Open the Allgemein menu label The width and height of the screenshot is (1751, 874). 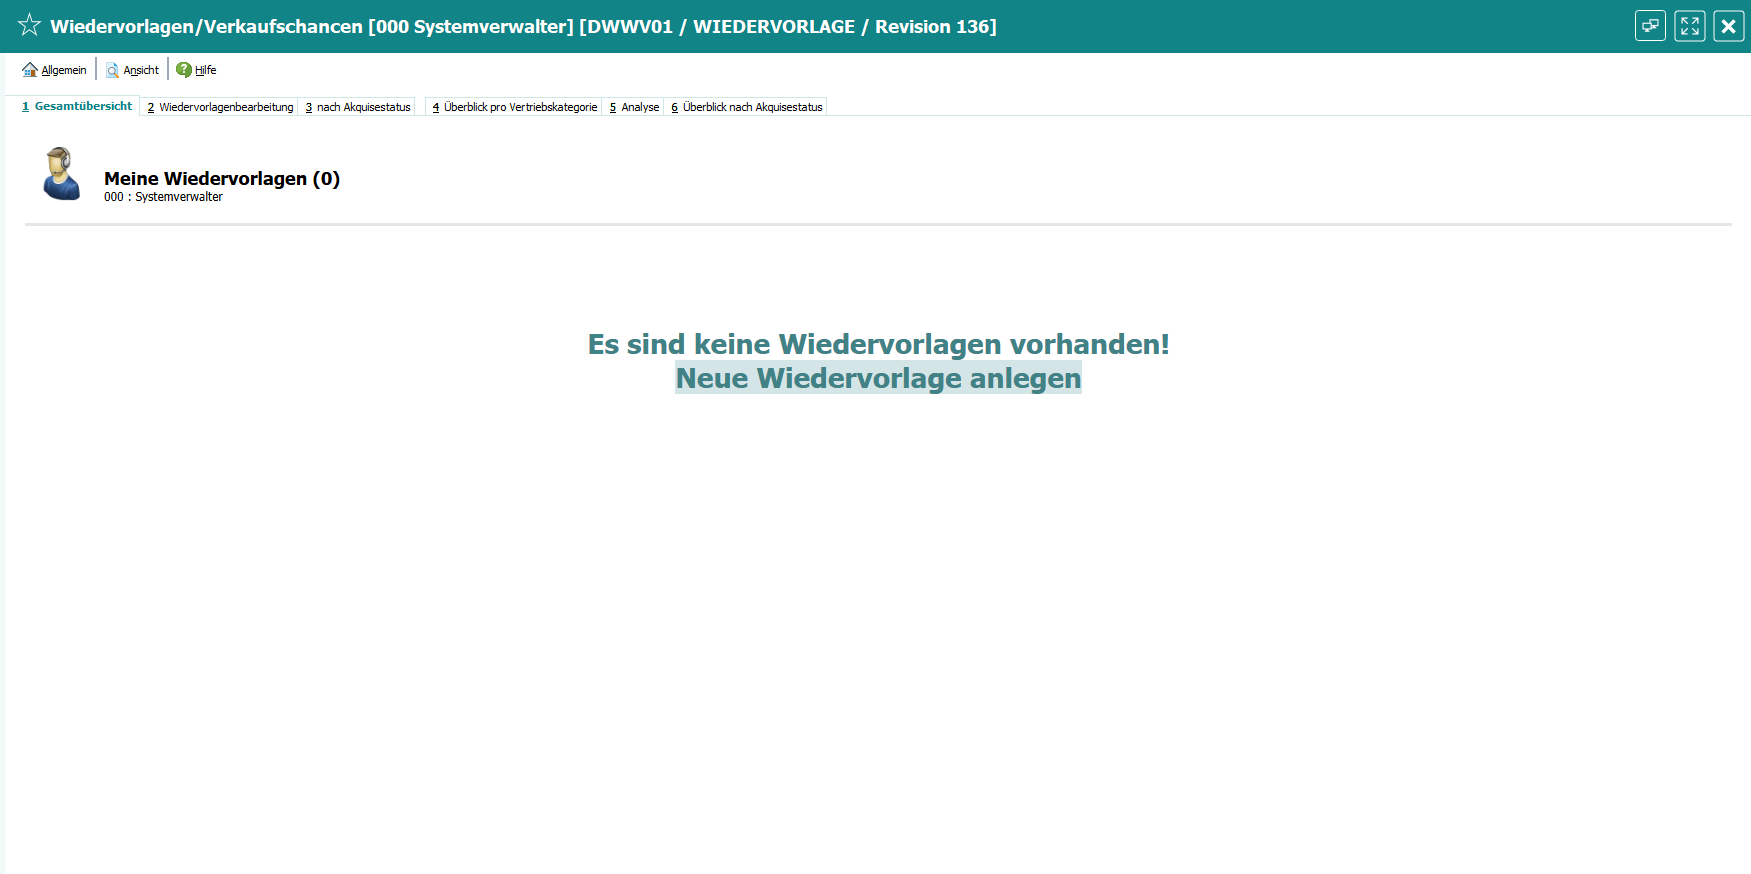(64, 70)
